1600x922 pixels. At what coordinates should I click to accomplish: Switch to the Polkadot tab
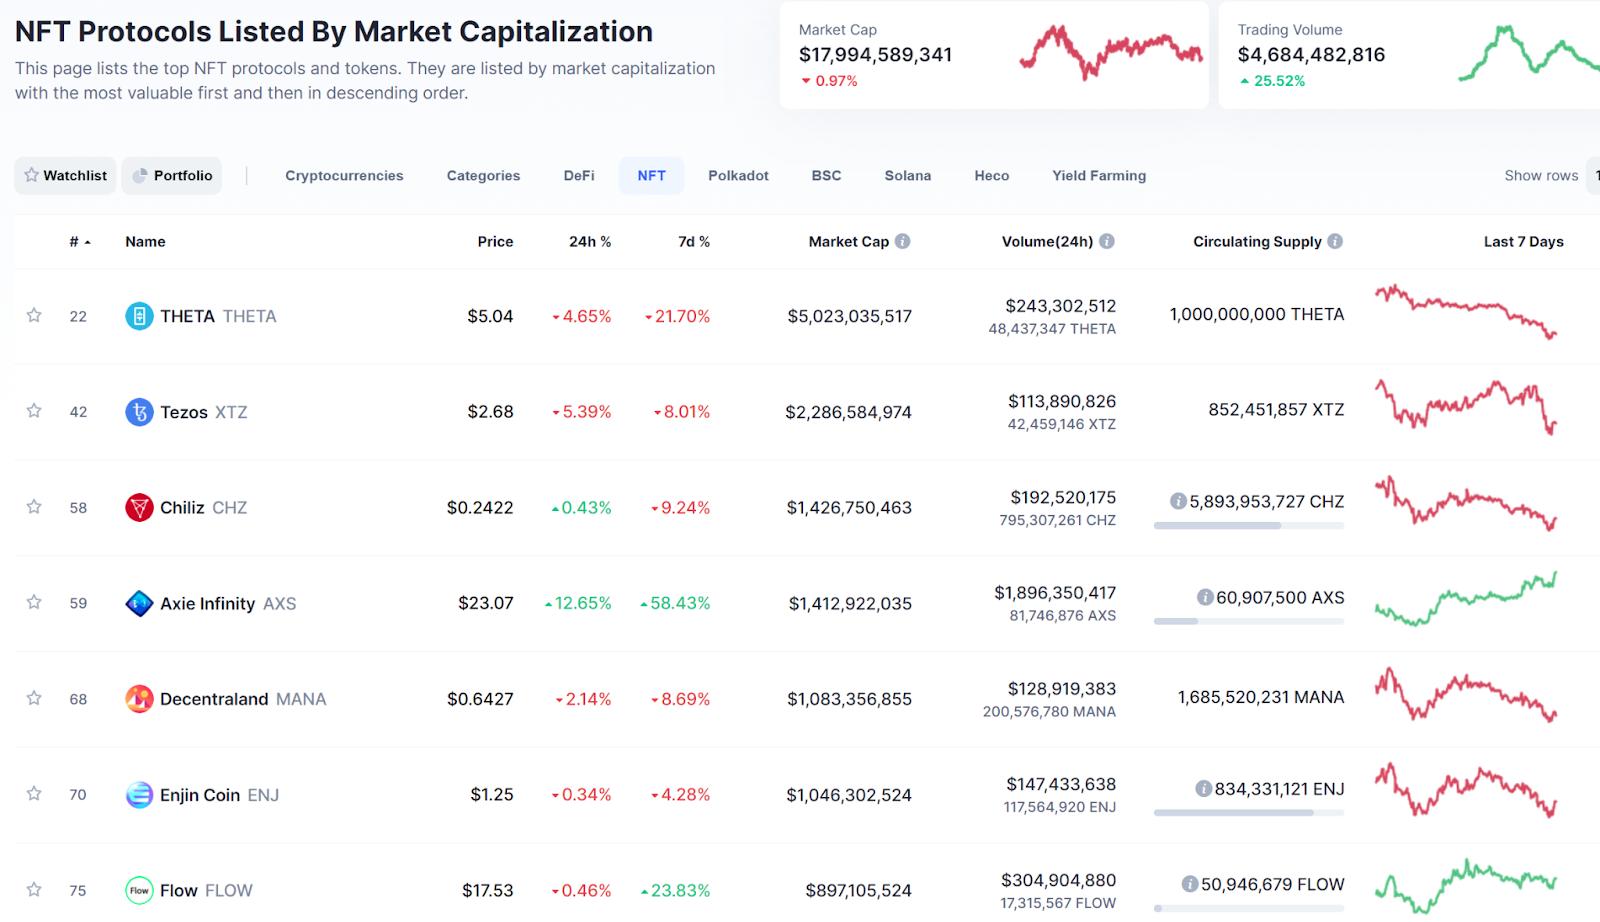(x=738, y=175)
